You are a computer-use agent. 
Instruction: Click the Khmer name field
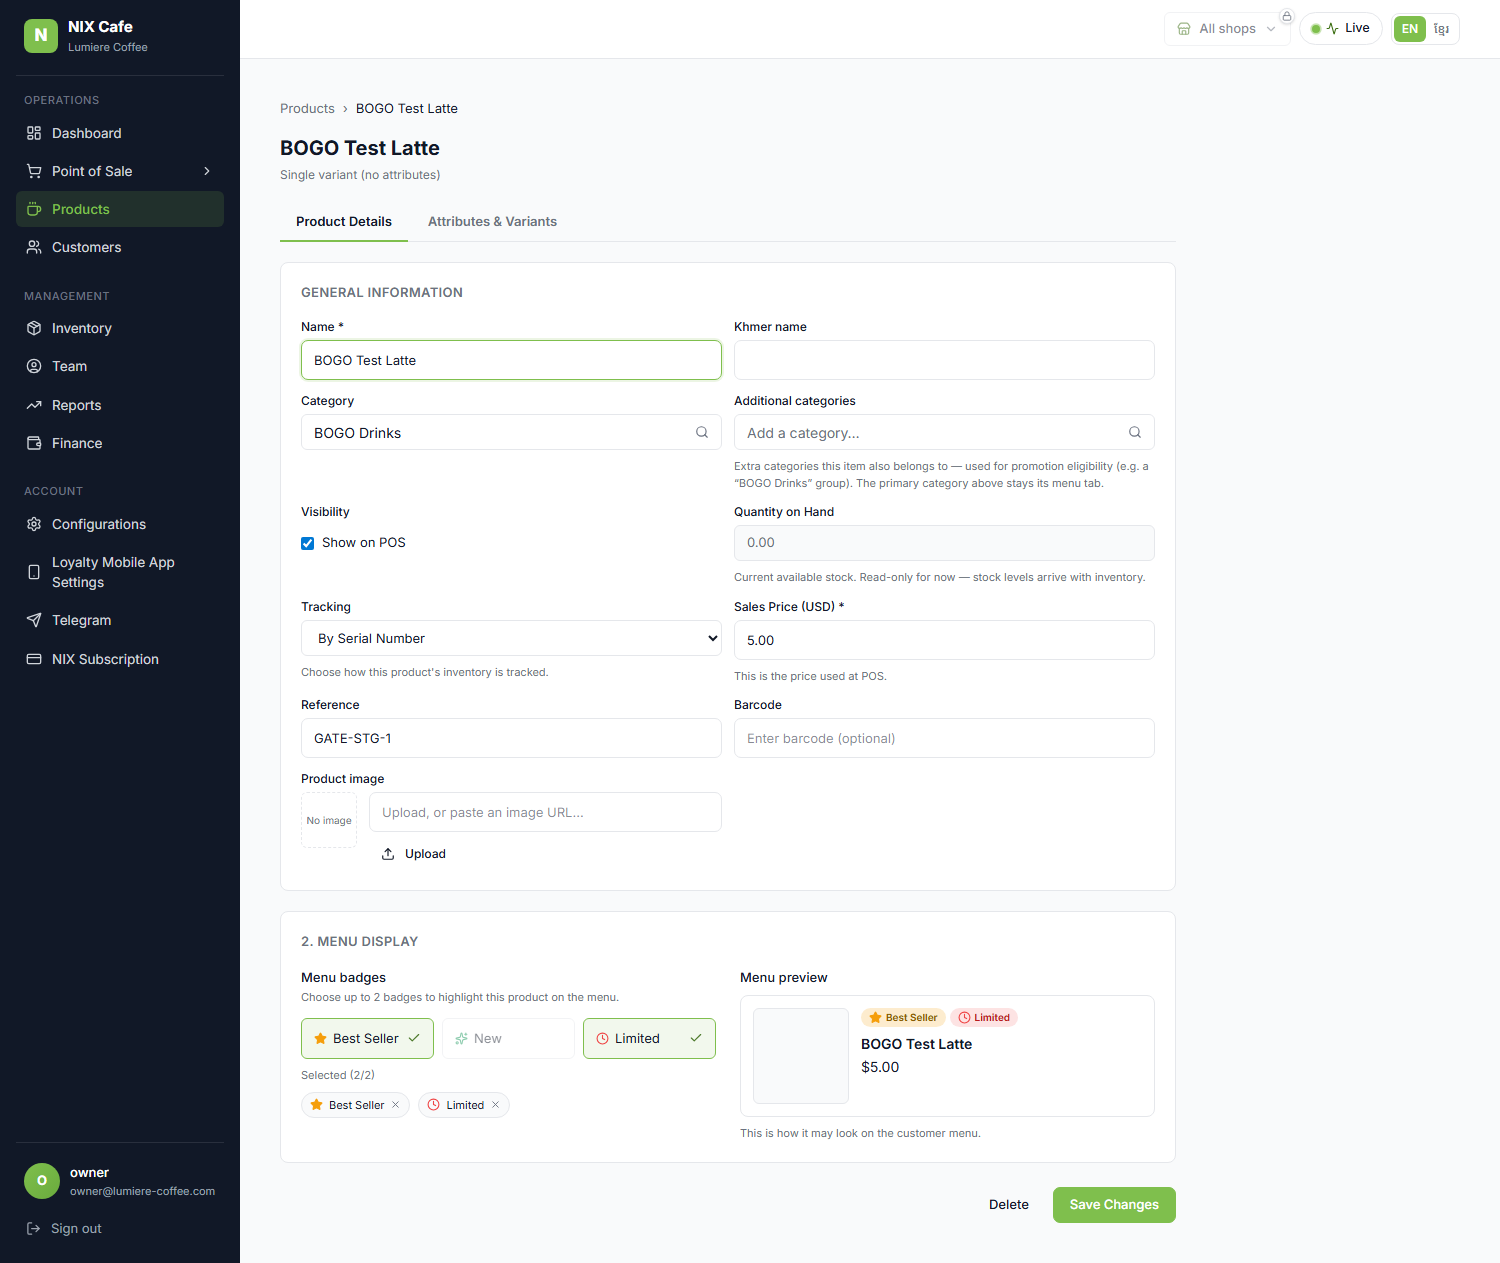pos(944,360)
